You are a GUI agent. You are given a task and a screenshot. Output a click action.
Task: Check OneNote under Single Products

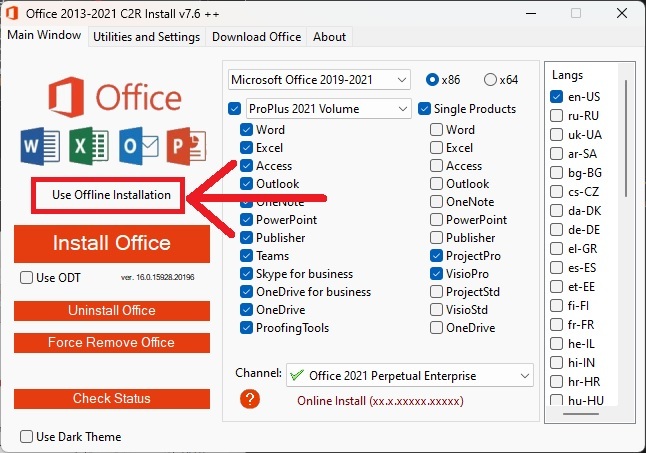pos(436,202)
